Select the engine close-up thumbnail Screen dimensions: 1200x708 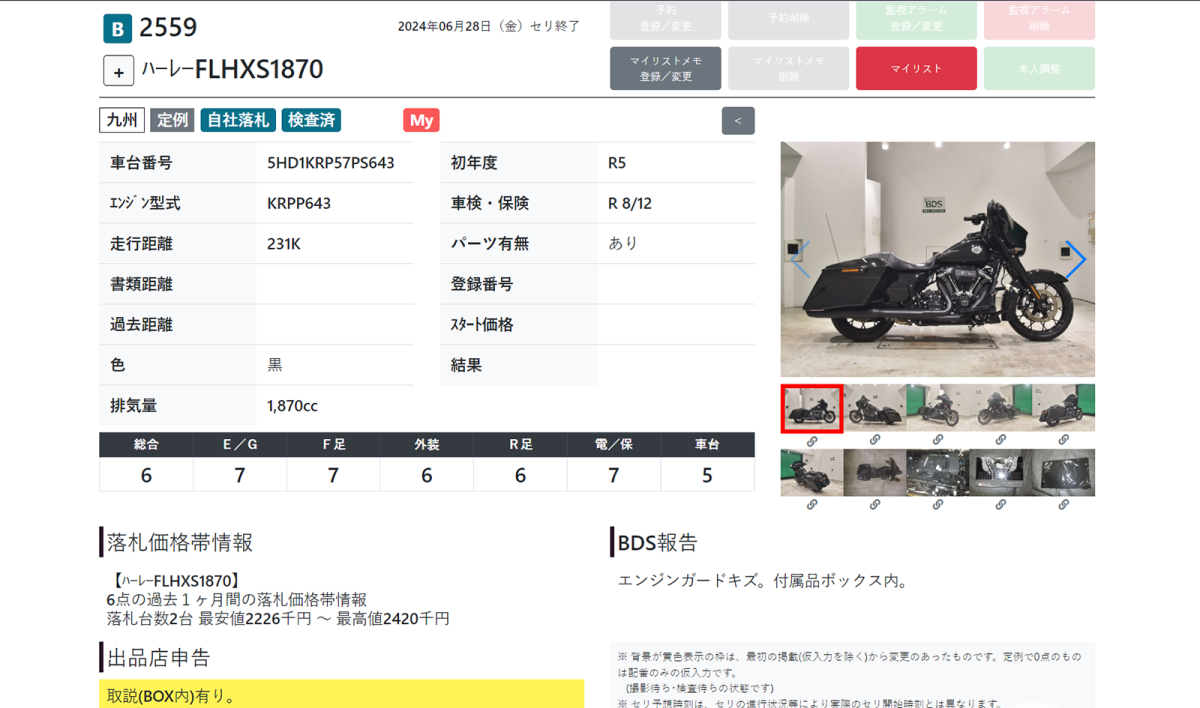pyautogui.click(x=938, y=473)
